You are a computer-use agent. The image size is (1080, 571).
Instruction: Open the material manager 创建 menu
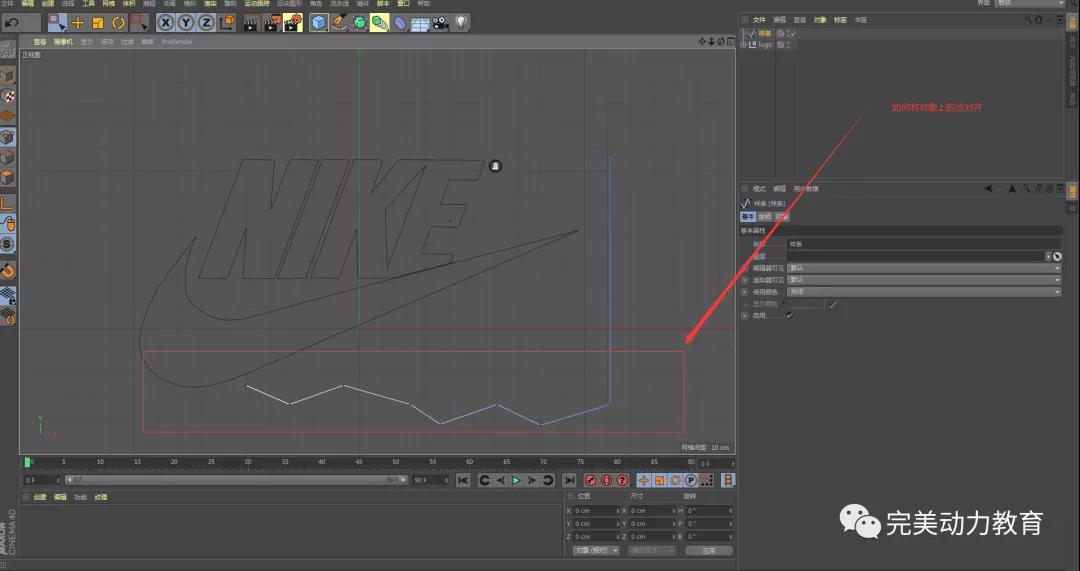pos(40,497)
